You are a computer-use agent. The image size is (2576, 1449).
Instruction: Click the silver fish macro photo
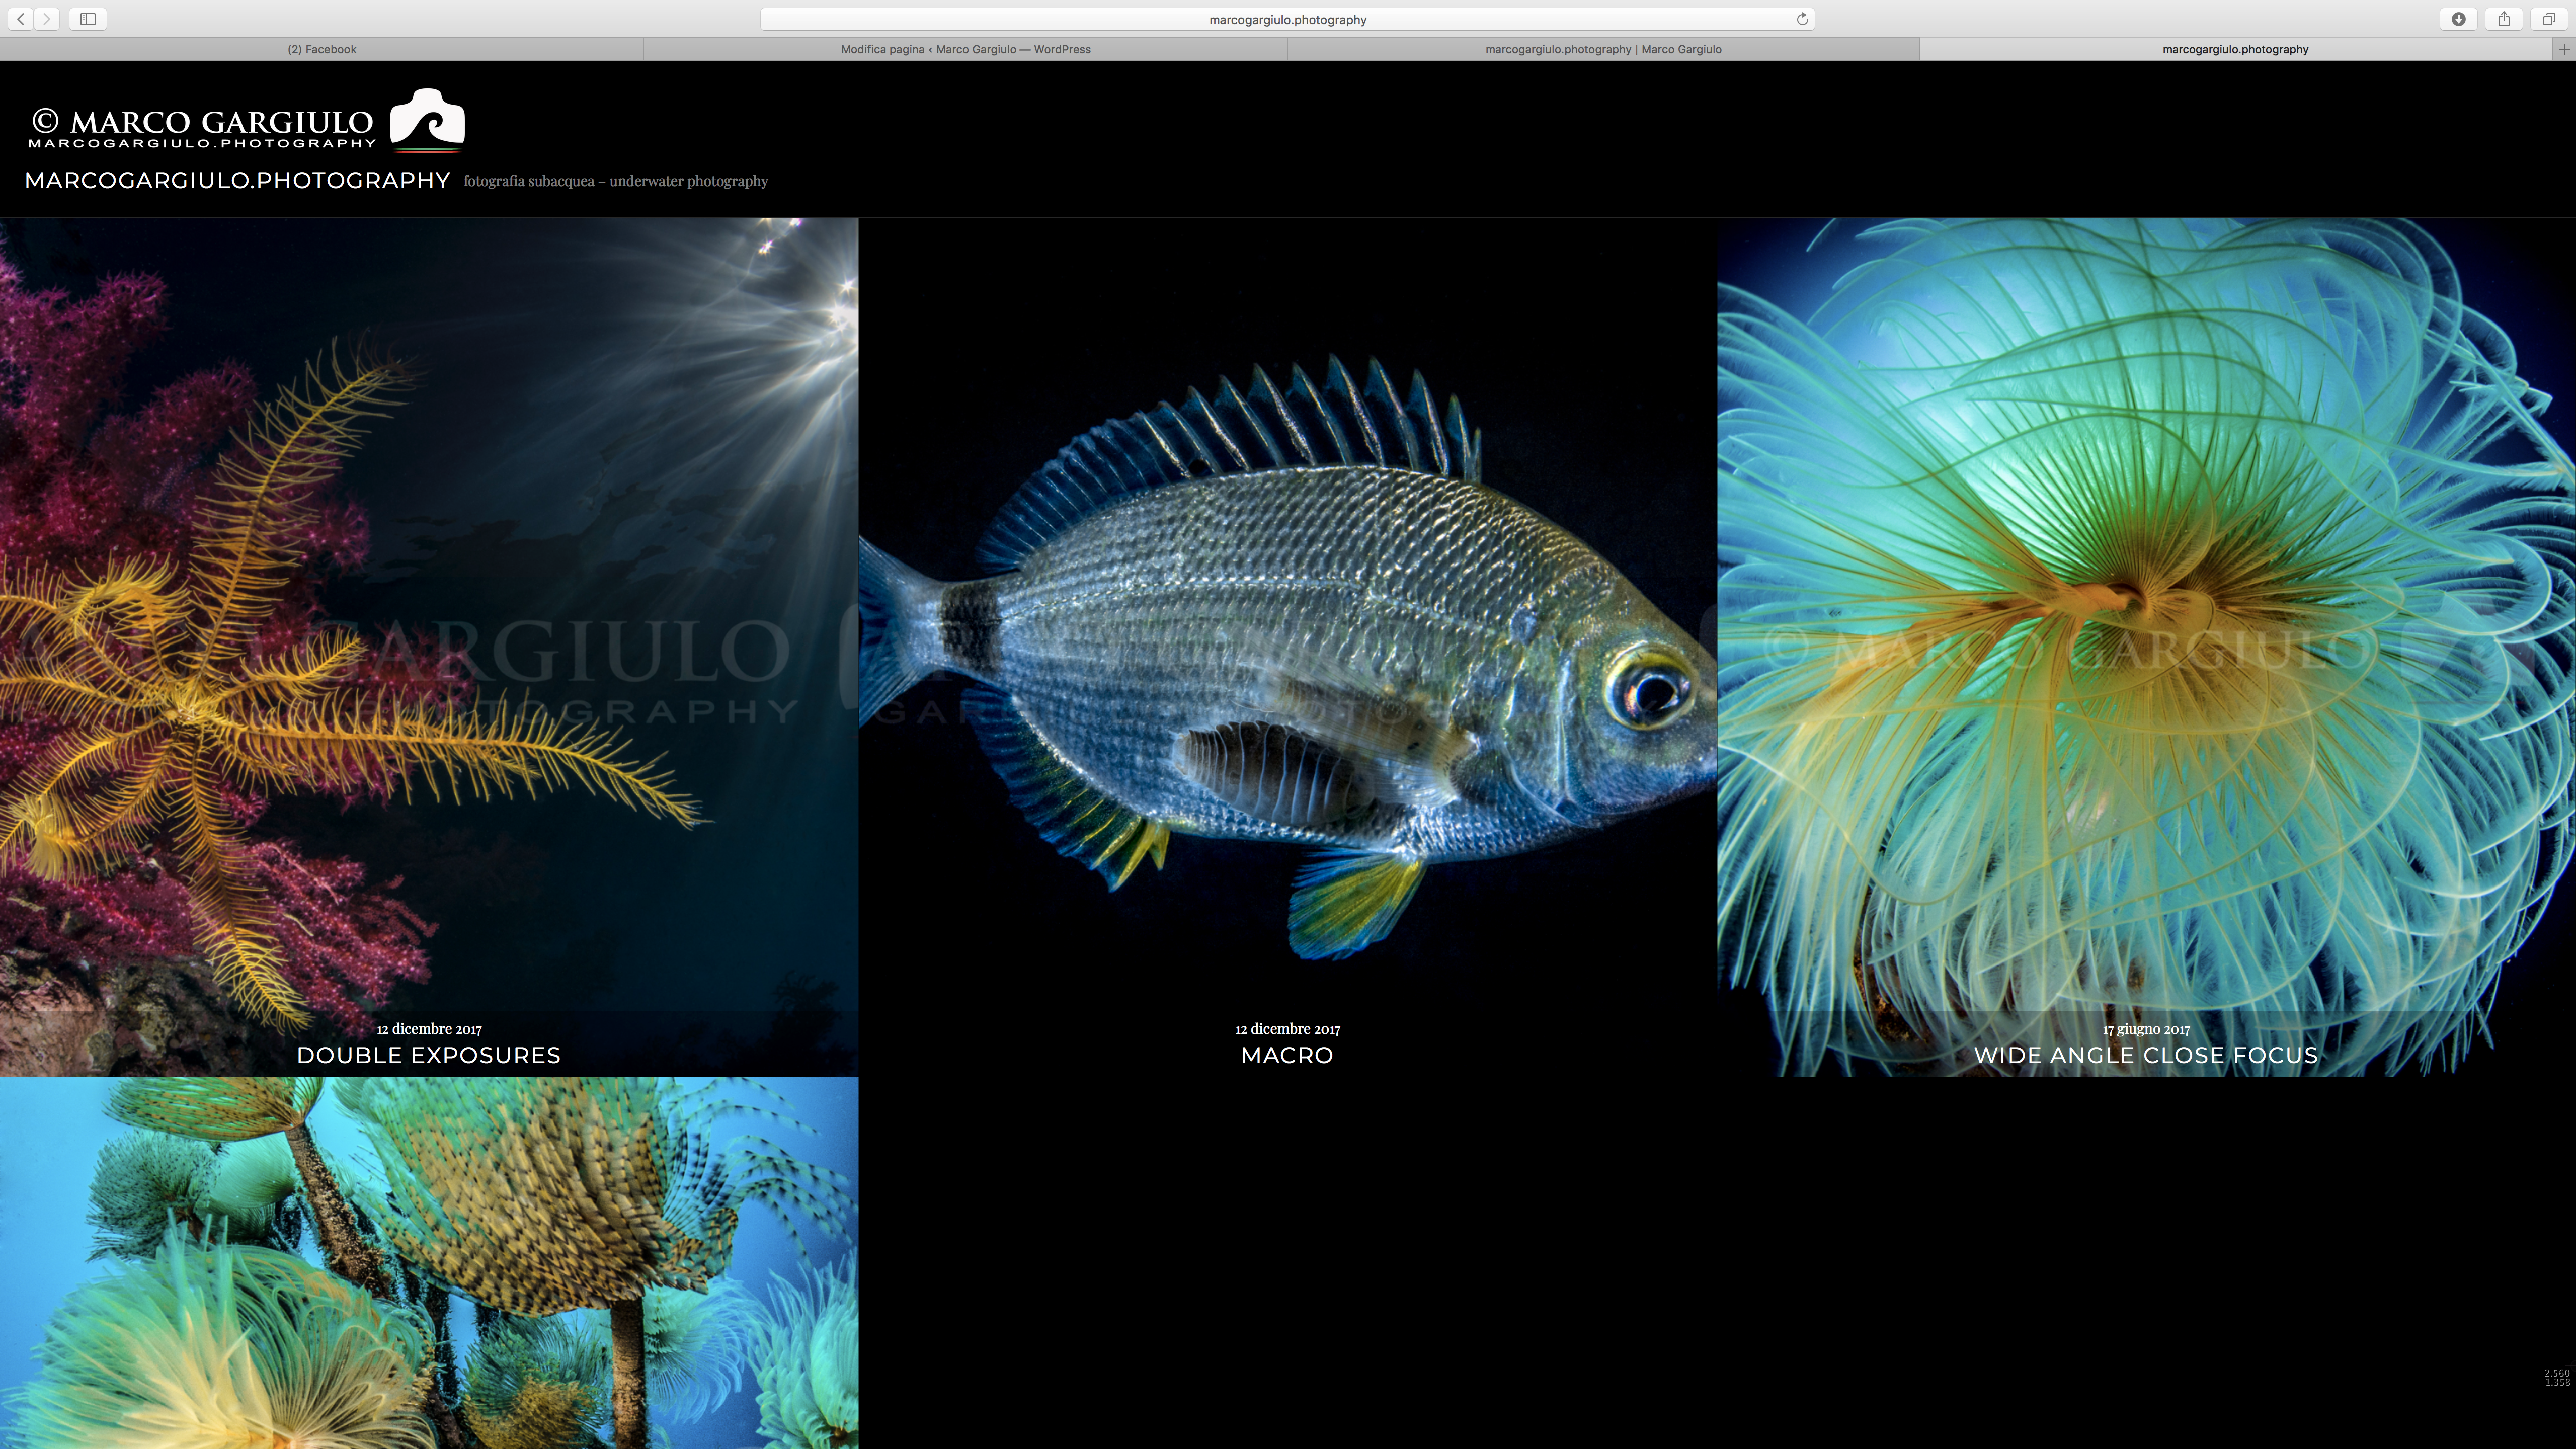click(1287, 647)
